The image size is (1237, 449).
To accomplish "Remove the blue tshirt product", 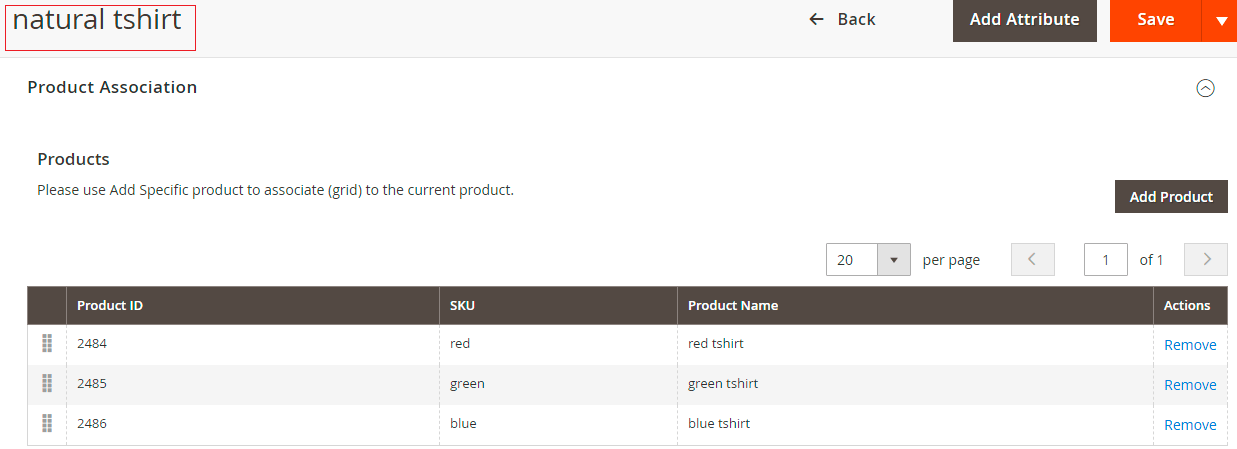I will coord(1190,425).
